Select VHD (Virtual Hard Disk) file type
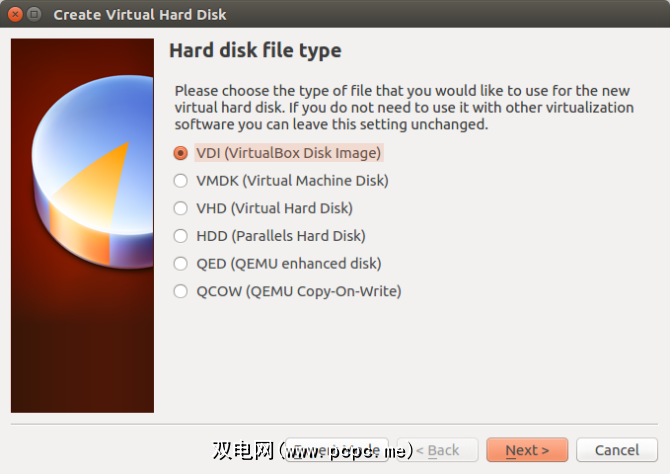Screen dimensions: 670x474 (x=180, y=208)
